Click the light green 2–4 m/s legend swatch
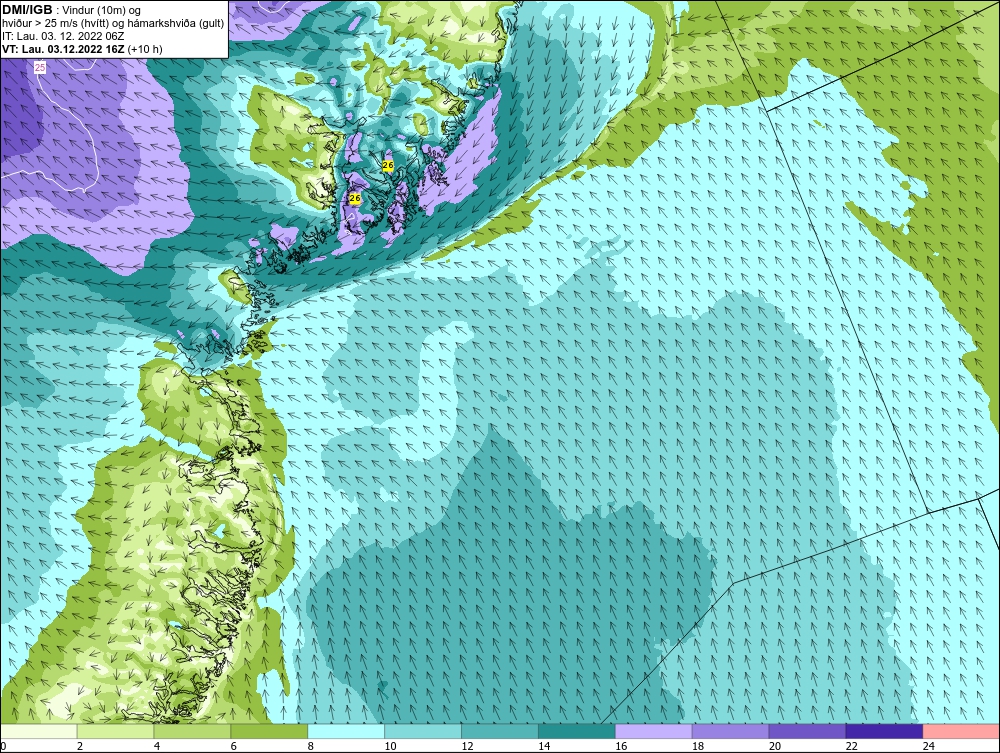This screenshot has height=753, width=1000. coord(115,731)
